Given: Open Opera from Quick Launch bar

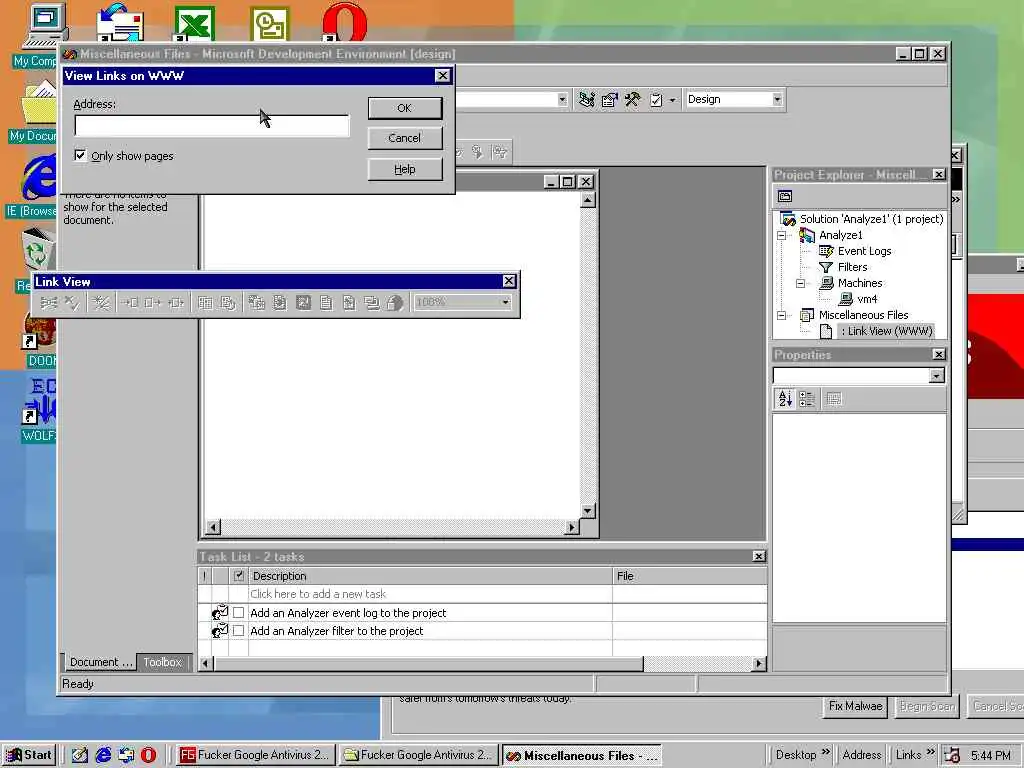Looking at the screenshot, I should point(149,755).
